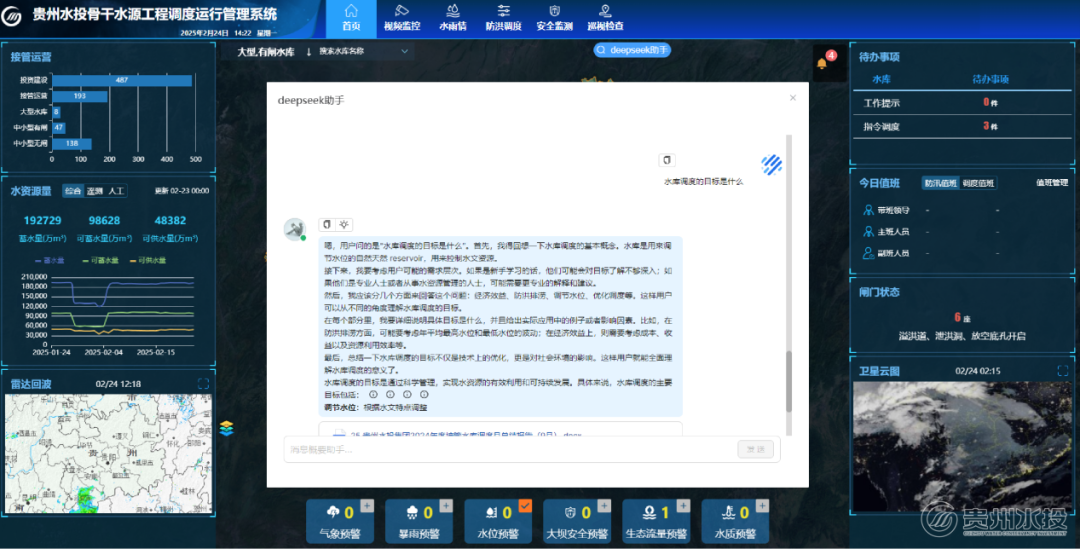Viewport: 1080px width, 549px height.
Task: Enable the 生态流量预警 plus toggle
Action: (x=683, y=506)
